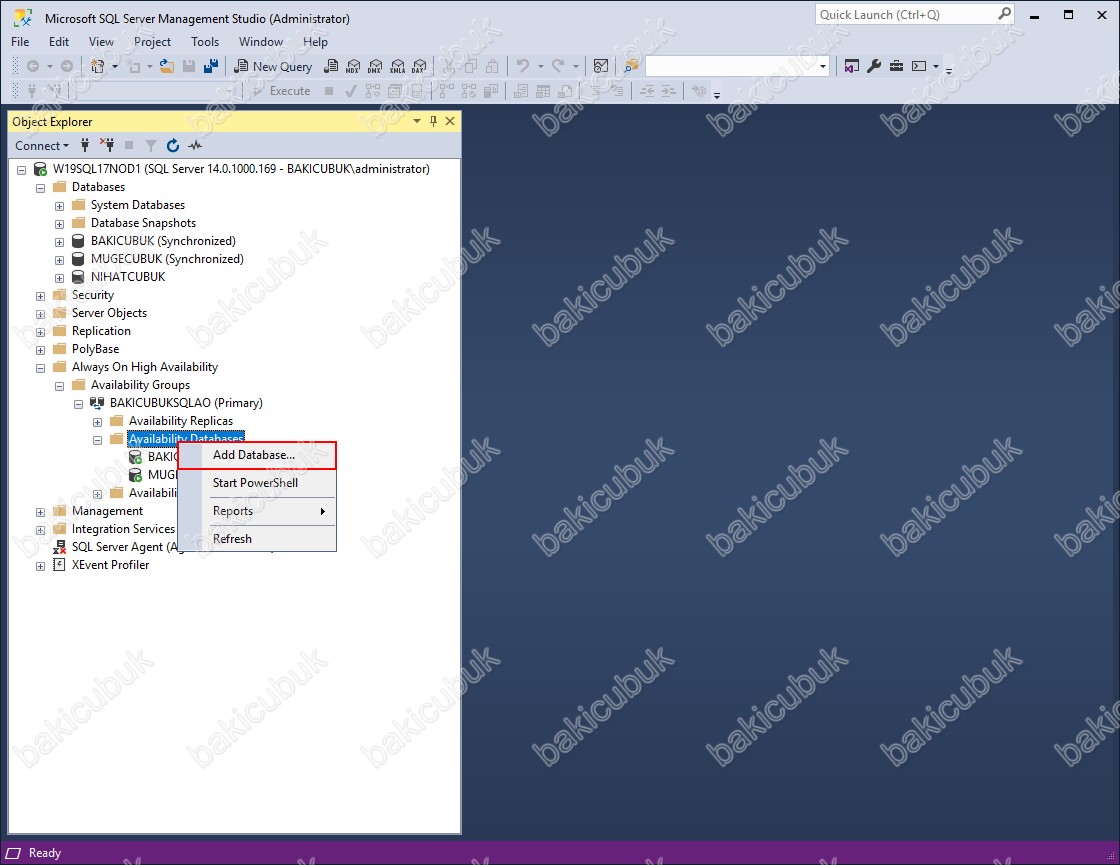Open the Window menu

(x=261, y=41)
